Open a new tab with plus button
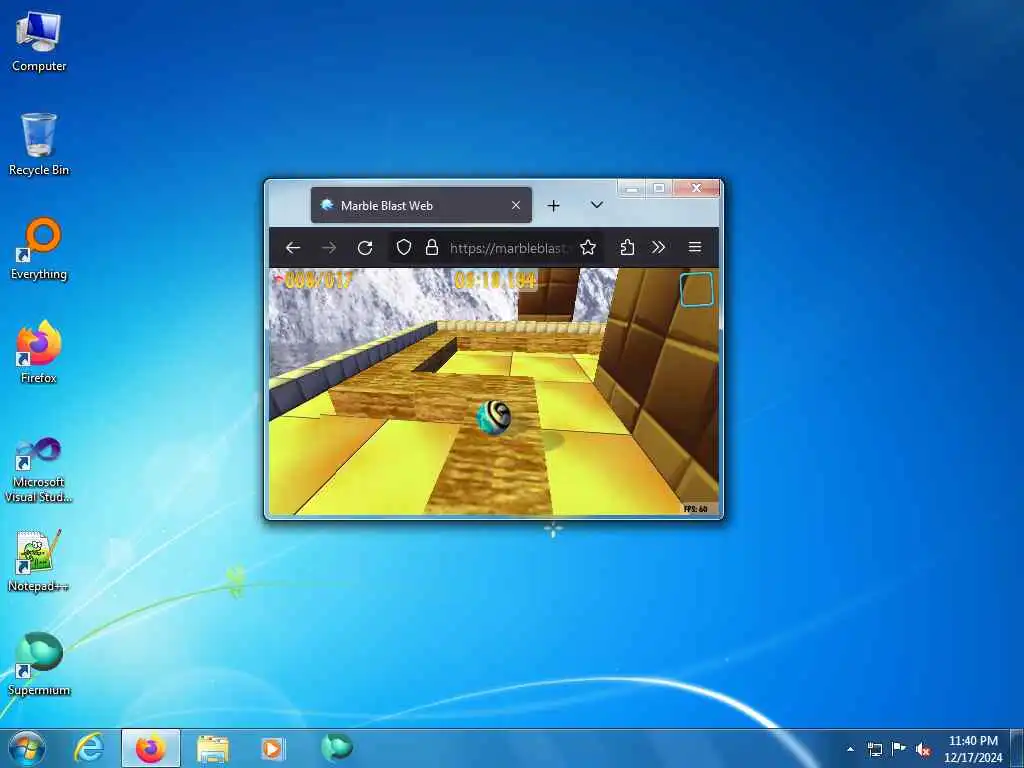The height and width of the screenshot is (768, 1024). click(x=553, y=206)
